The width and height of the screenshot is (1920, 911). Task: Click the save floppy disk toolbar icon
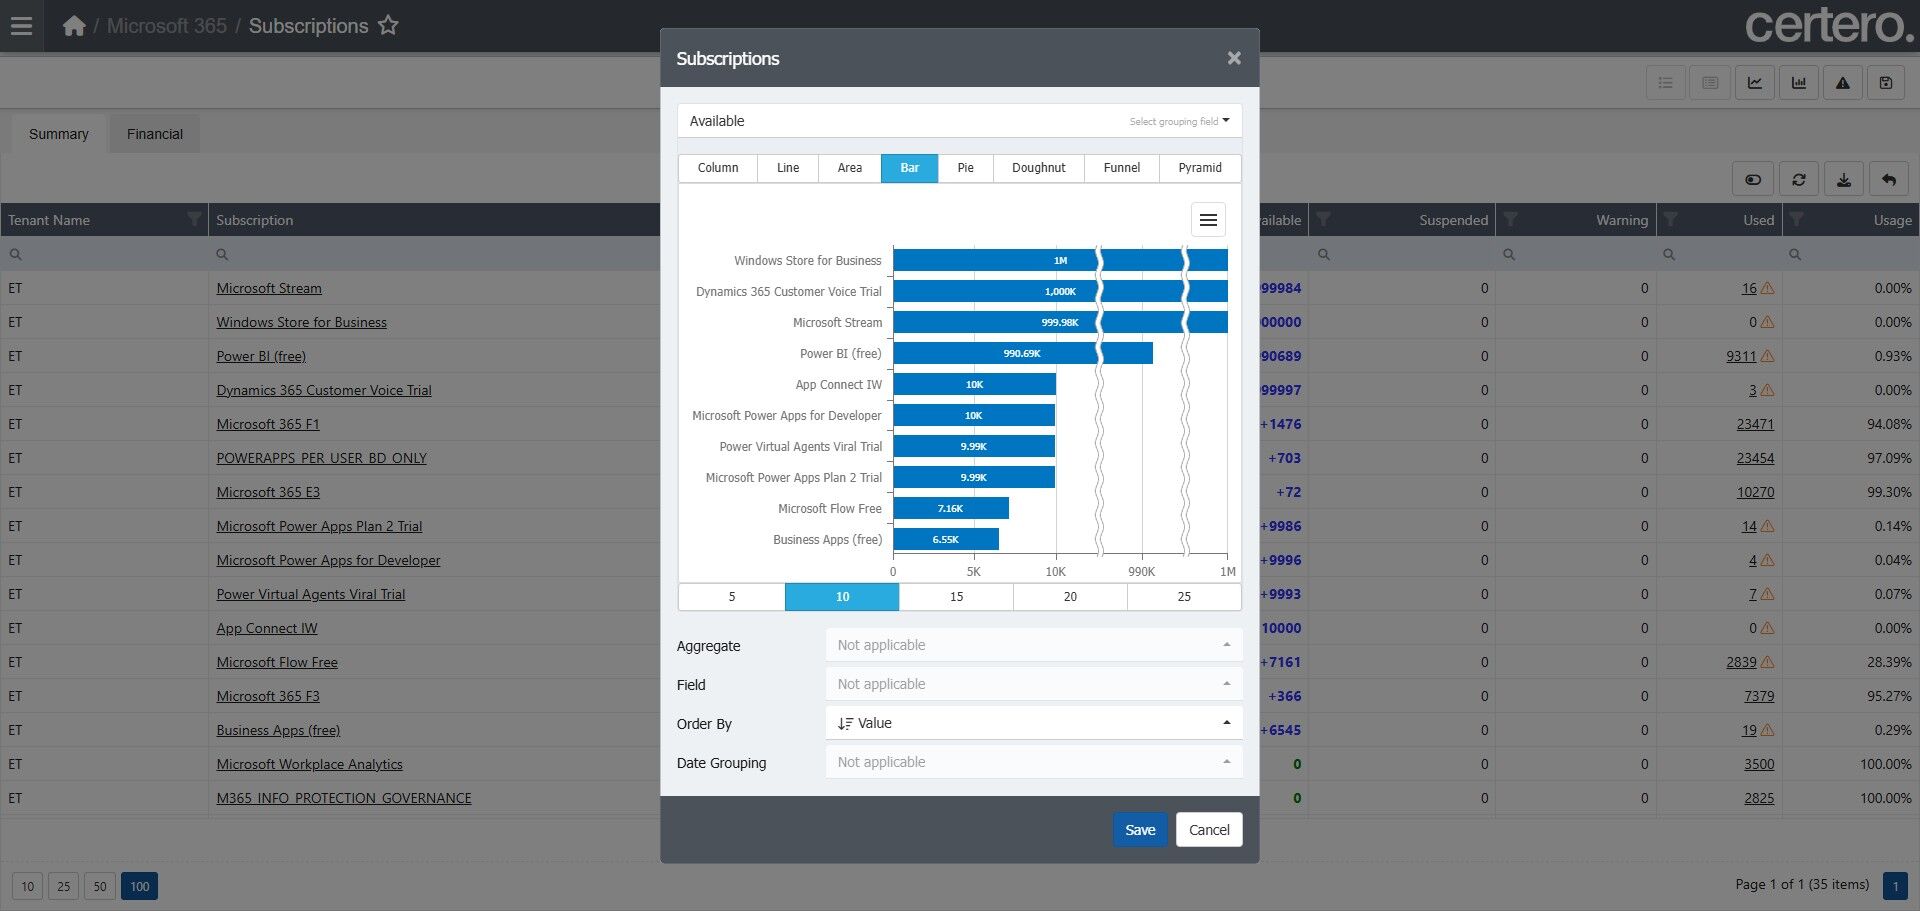pos(1886,83)
